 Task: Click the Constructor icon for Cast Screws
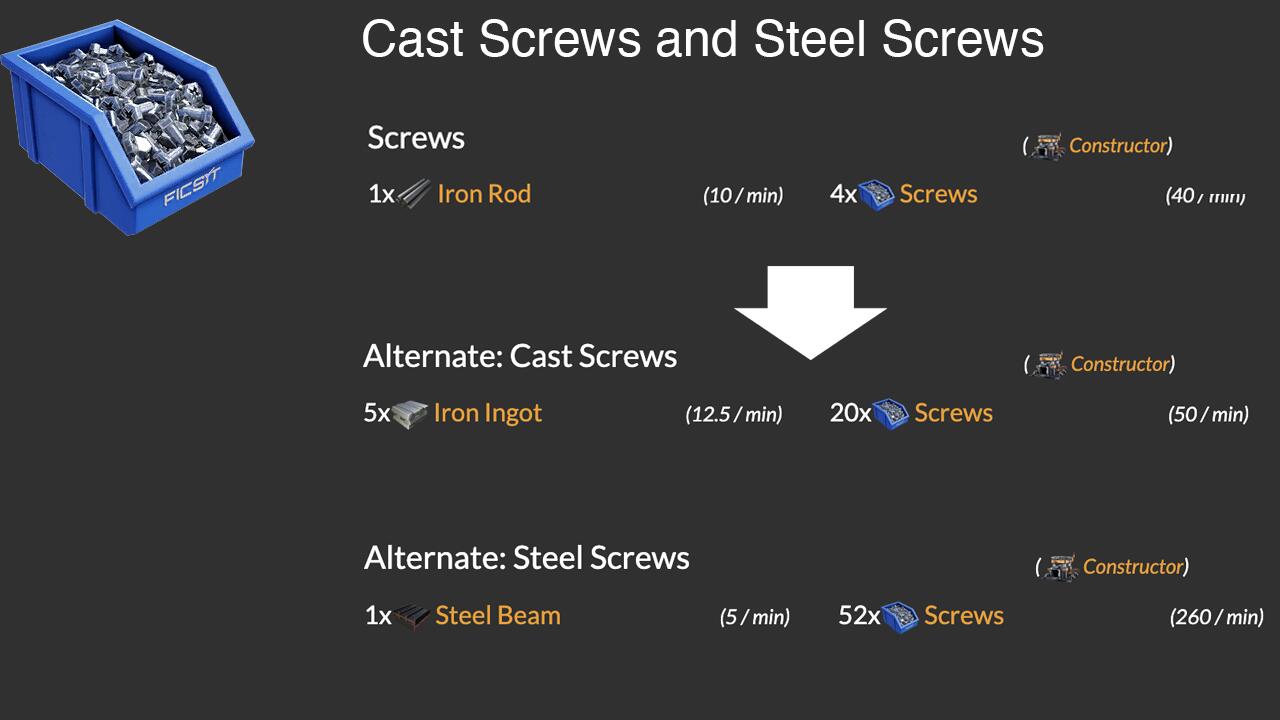tap(1050, 364)
